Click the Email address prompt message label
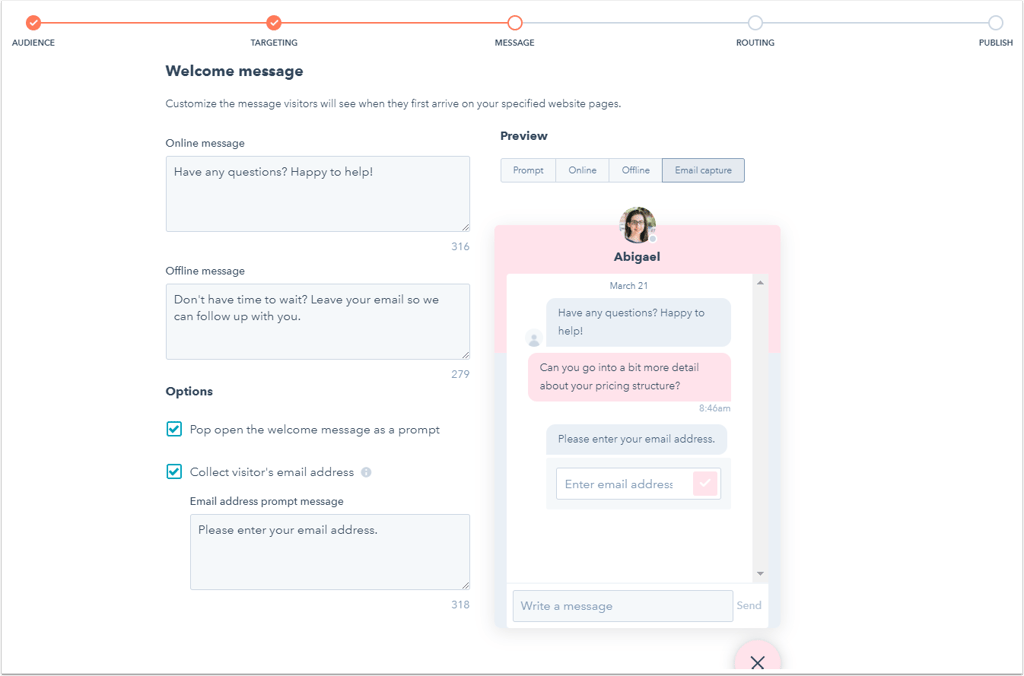Viewport: 1024px width, 676px height. 266,502
